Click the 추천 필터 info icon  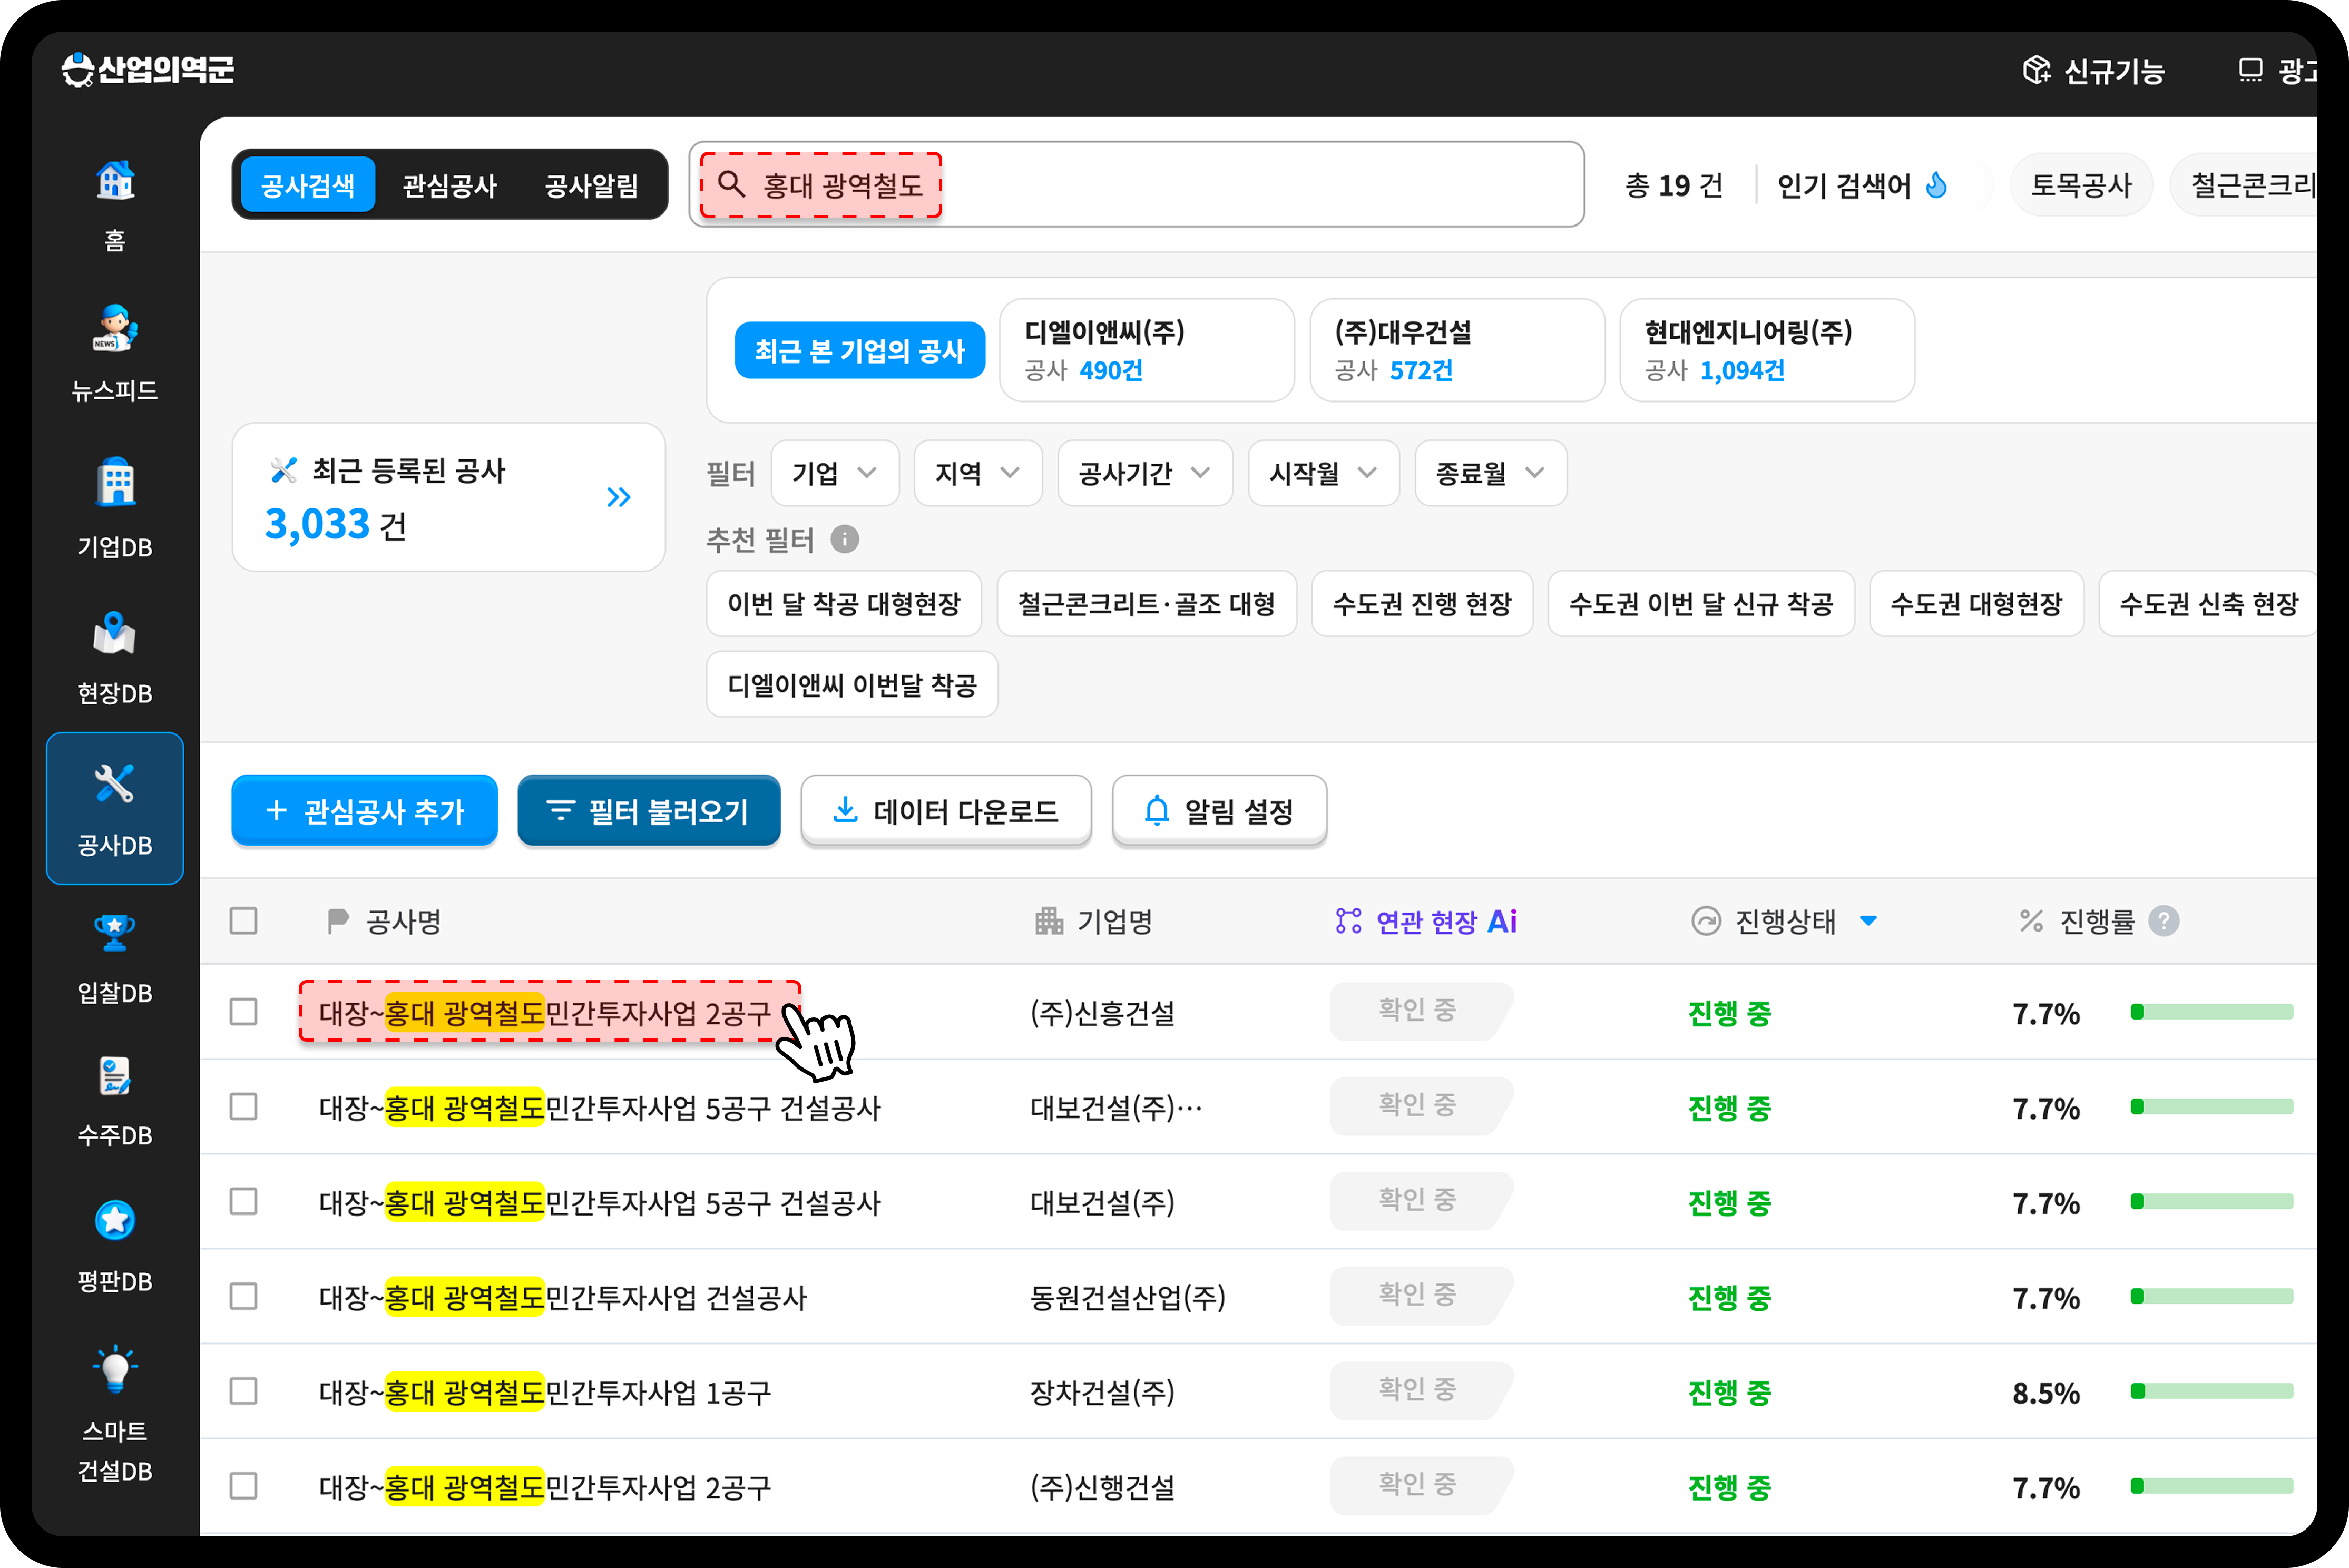pyautogui.click(x=845, y=540)
